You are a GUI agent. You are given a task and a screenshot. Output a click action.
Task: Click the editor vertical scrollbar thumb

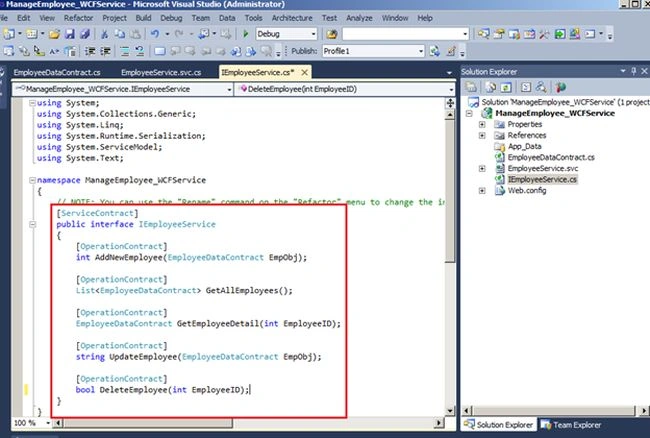pyautogui.click(x=450, y=191)
